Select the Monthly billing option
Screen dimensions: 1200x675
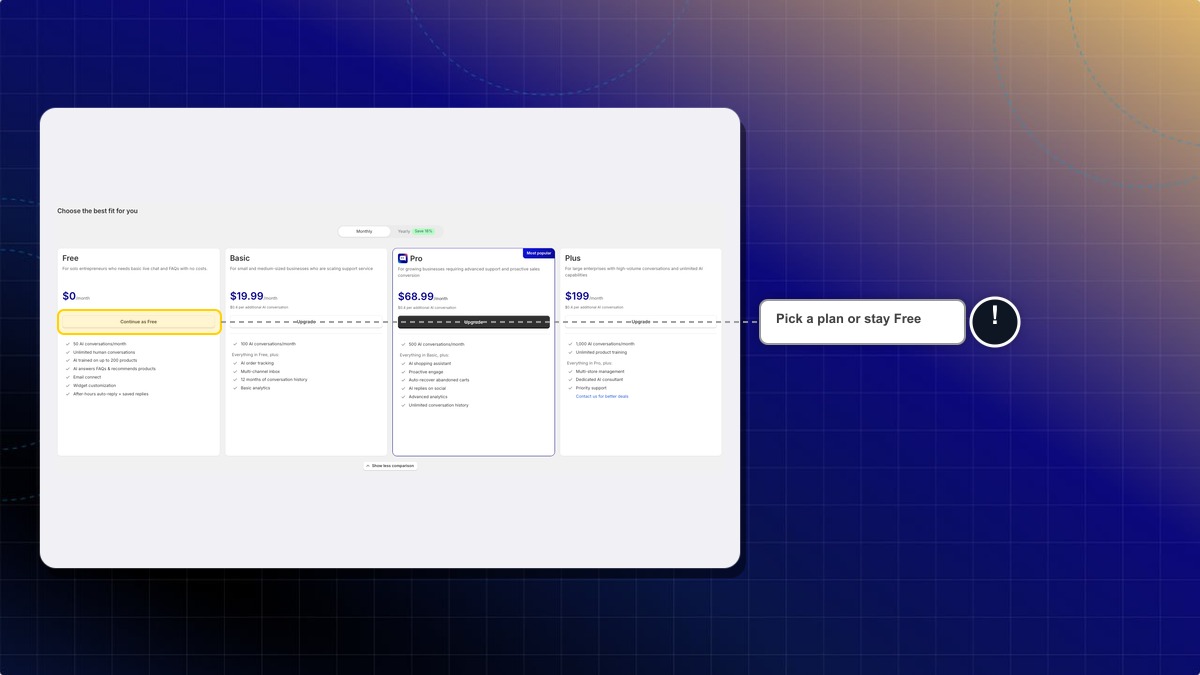click(364, 231)
